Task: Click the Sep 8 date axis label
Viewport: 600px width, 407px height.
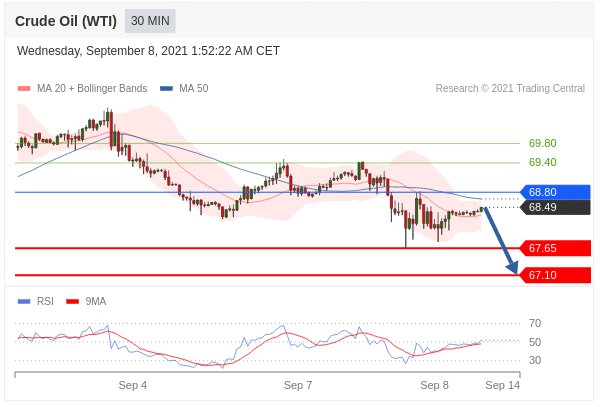Action: 434,385
